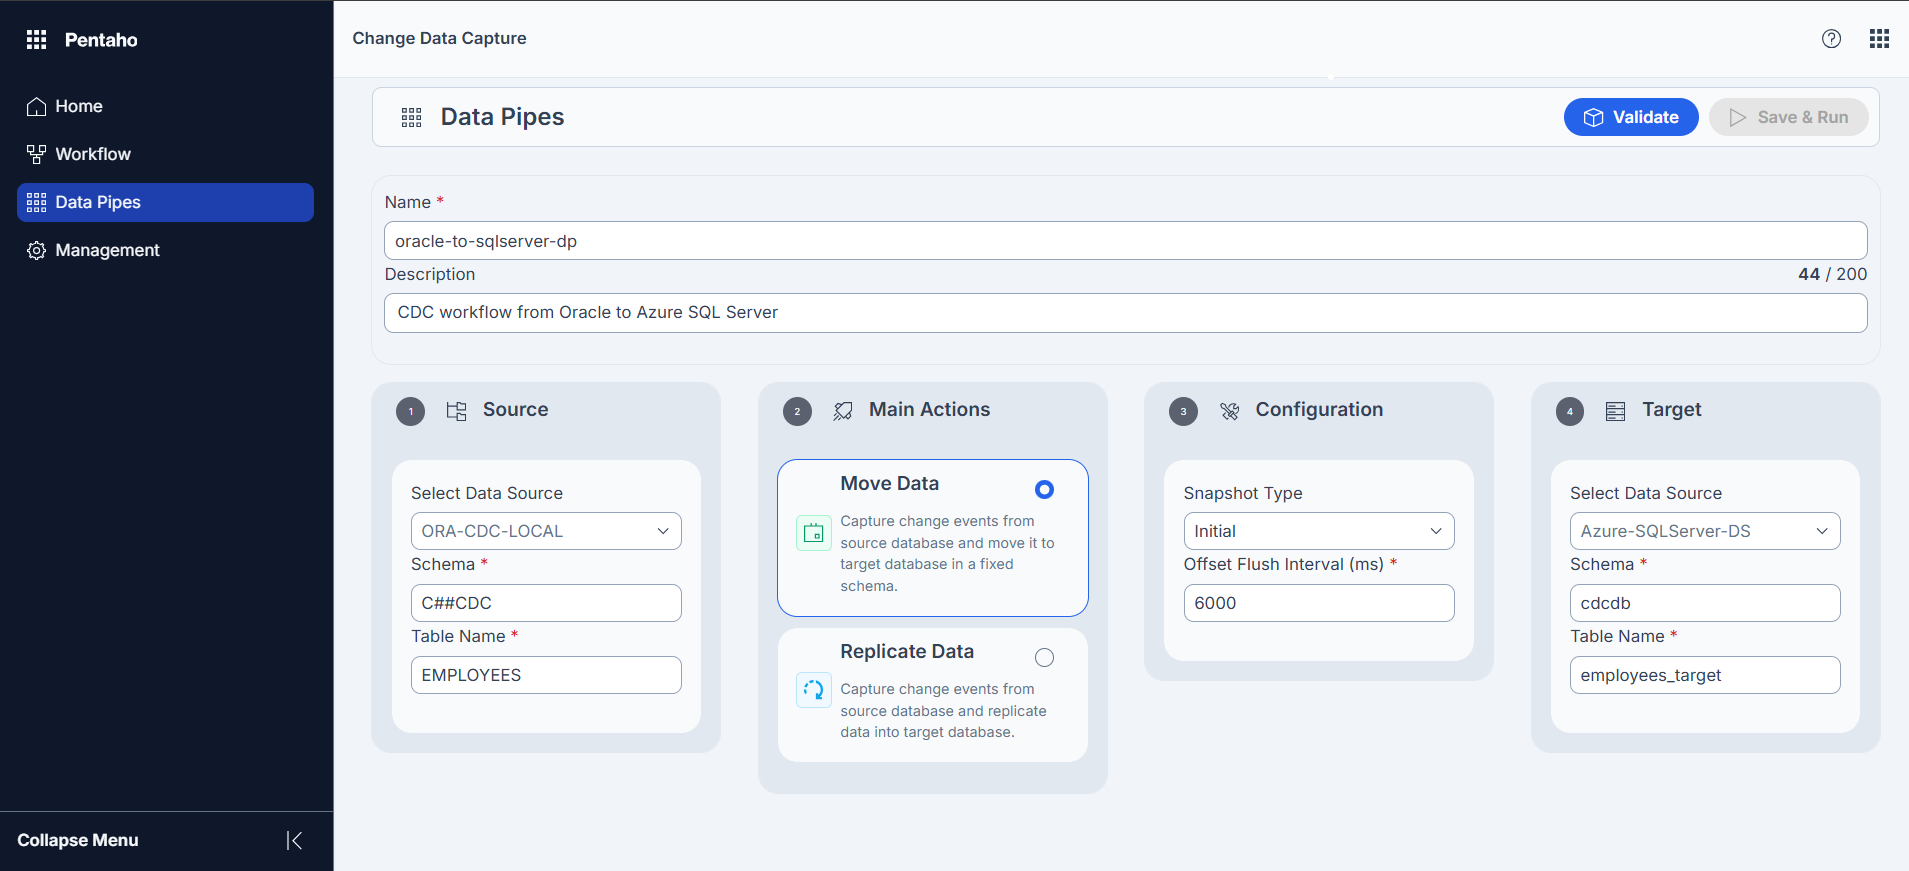
Task: Click the Name field with oracle-to-sqlserver-dp
Action: click(x=1125, y=241)
